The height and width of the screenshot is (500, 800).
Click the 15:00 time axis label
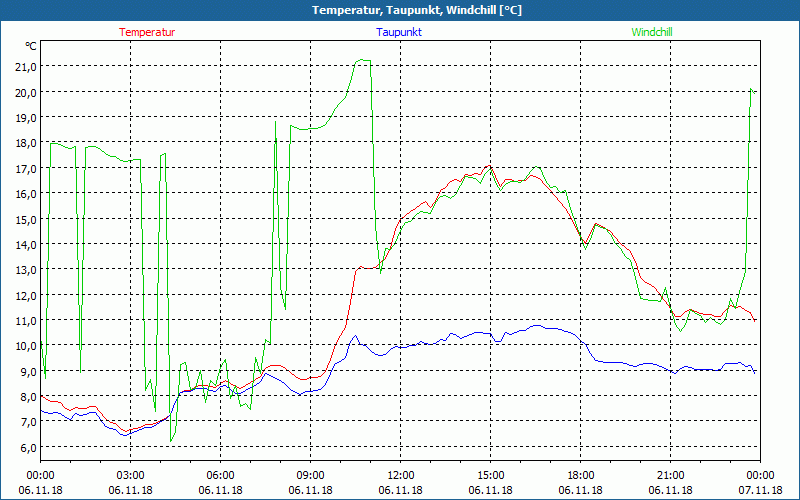pyautogui.click(x=490, y=476)
